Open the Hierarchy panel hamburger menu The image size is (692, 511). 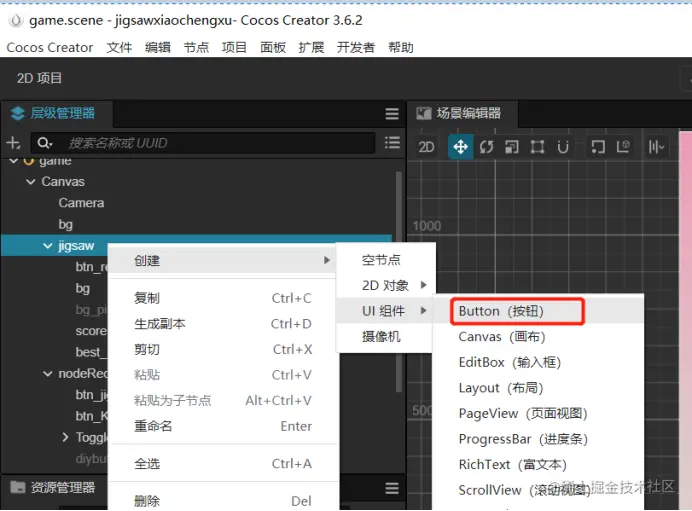point(392,114)
